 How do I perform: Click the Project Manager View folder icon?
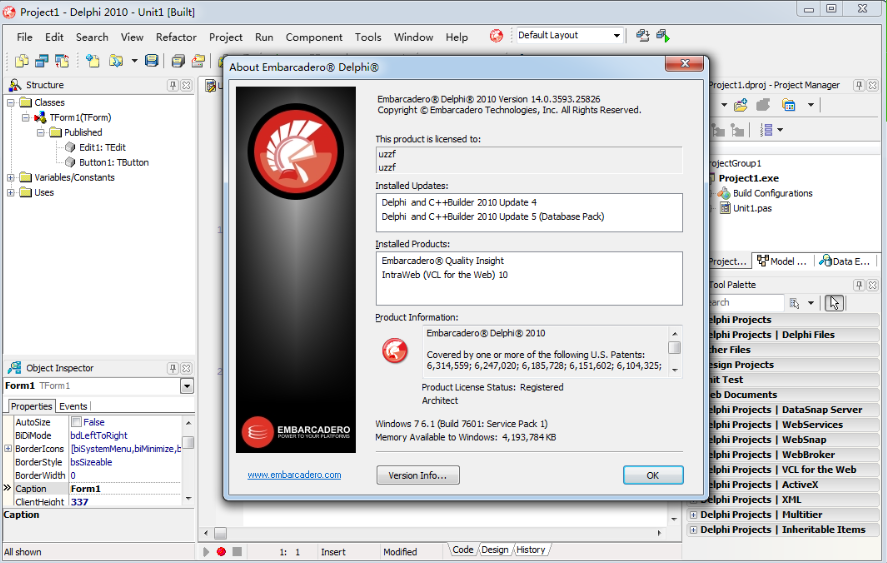(789, 105)
